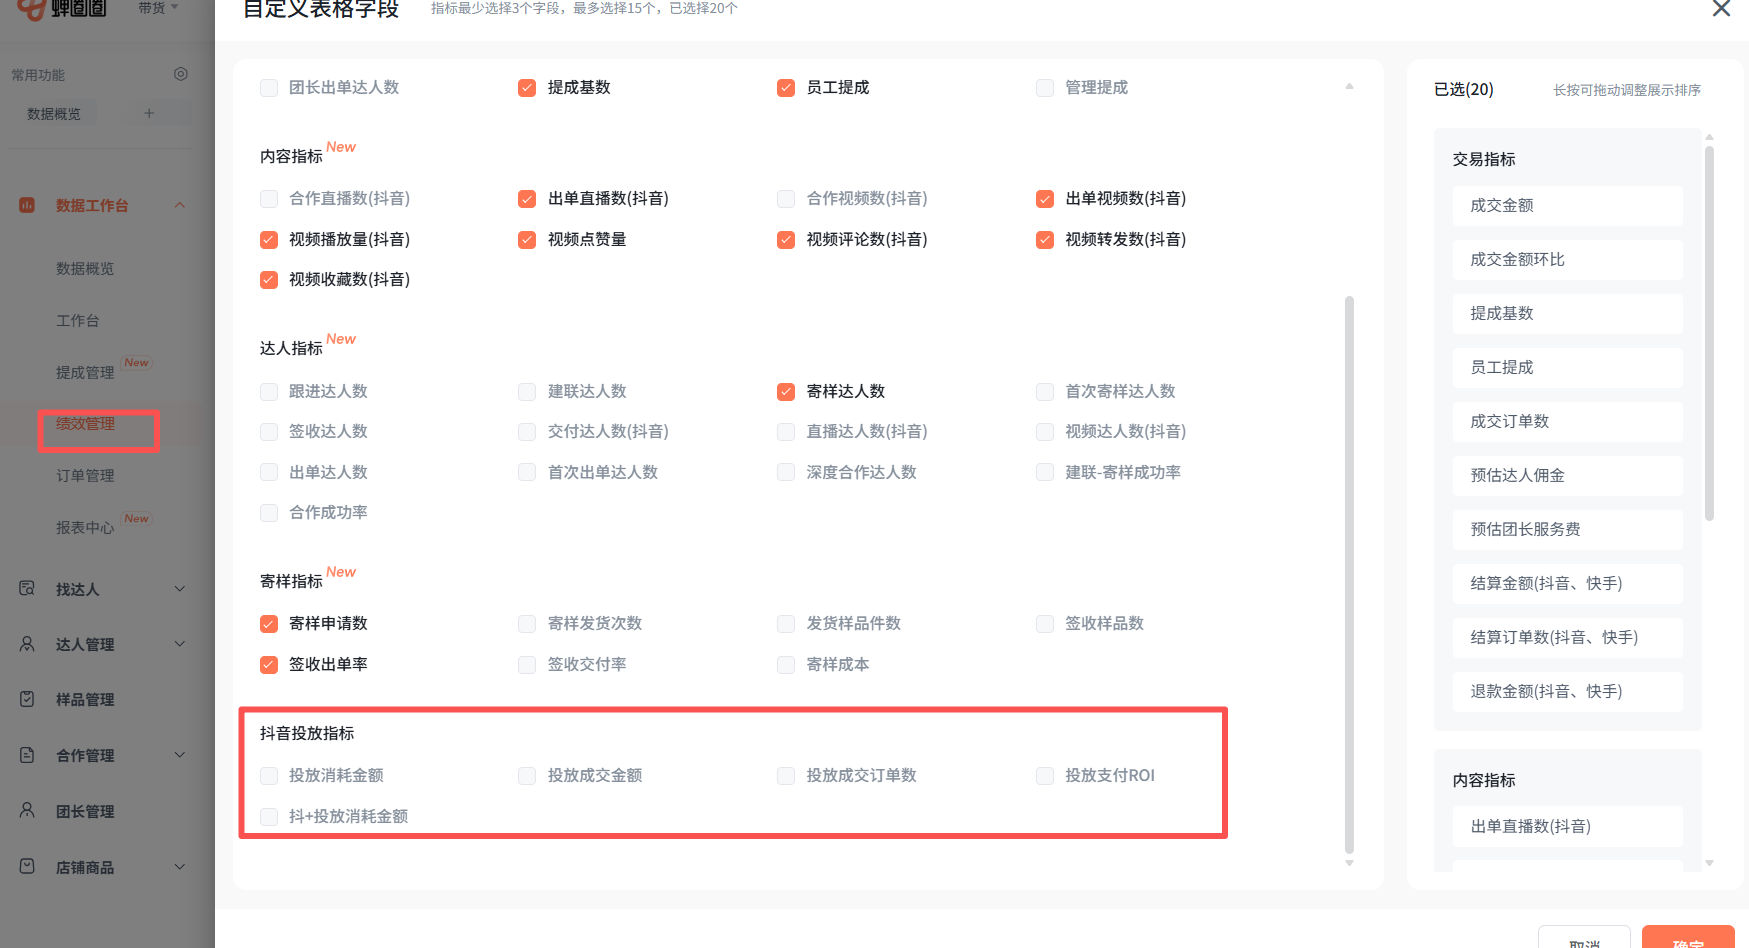Select the 成交金额 item in selected list
This screenshot has width=1749, height=948.
1567,206
